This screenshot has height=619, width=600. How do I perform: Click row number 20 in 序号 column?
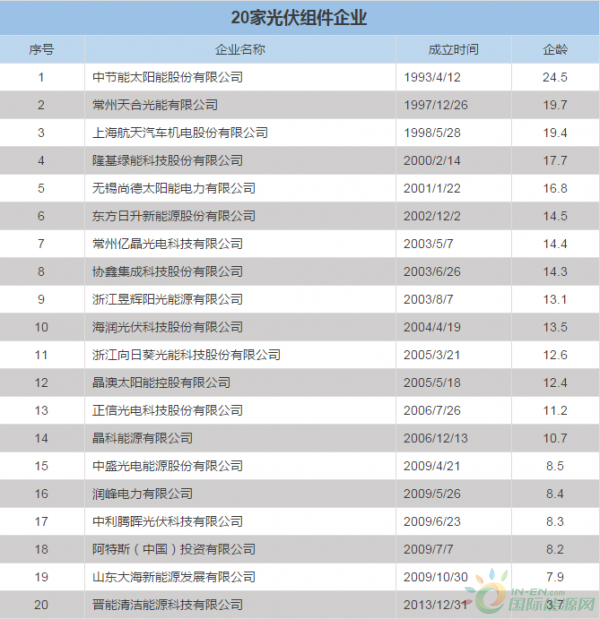[x=41, y=604]
